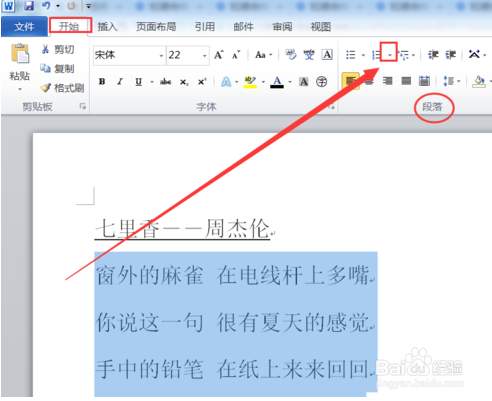
Task: Click the Paste clipboard icon
Action: pyautogui.click(x=20, y=53)
